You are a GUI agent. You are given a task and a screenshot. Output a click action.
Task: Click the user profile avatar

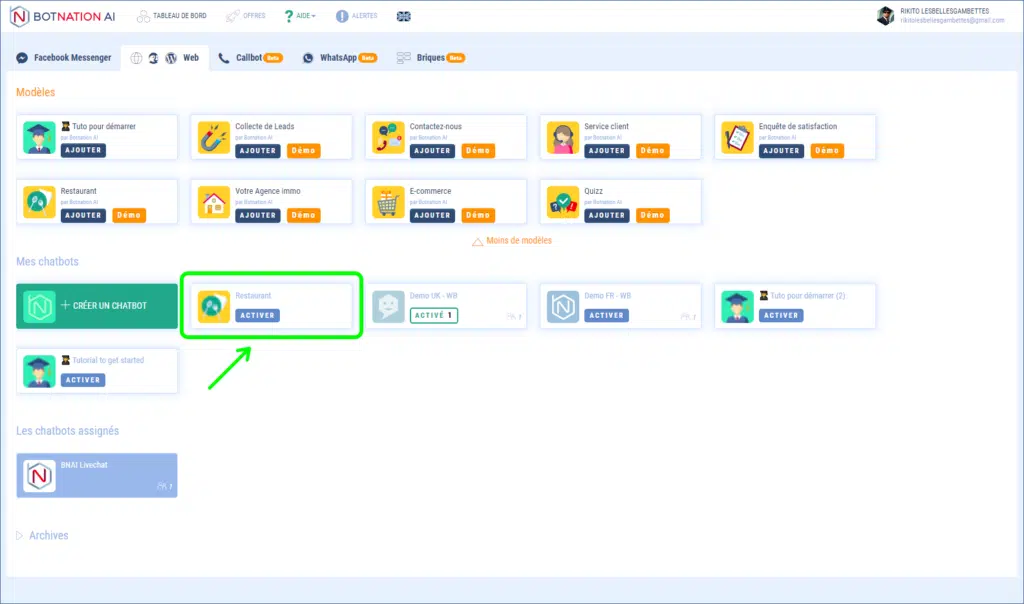click(x=885, y=16)
